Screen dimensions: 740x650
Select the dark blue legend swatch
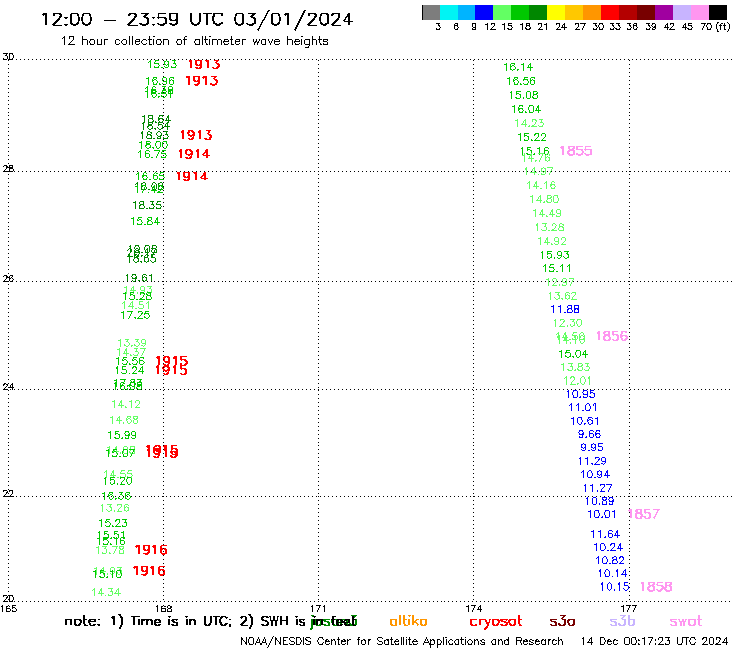pos(484,12)
